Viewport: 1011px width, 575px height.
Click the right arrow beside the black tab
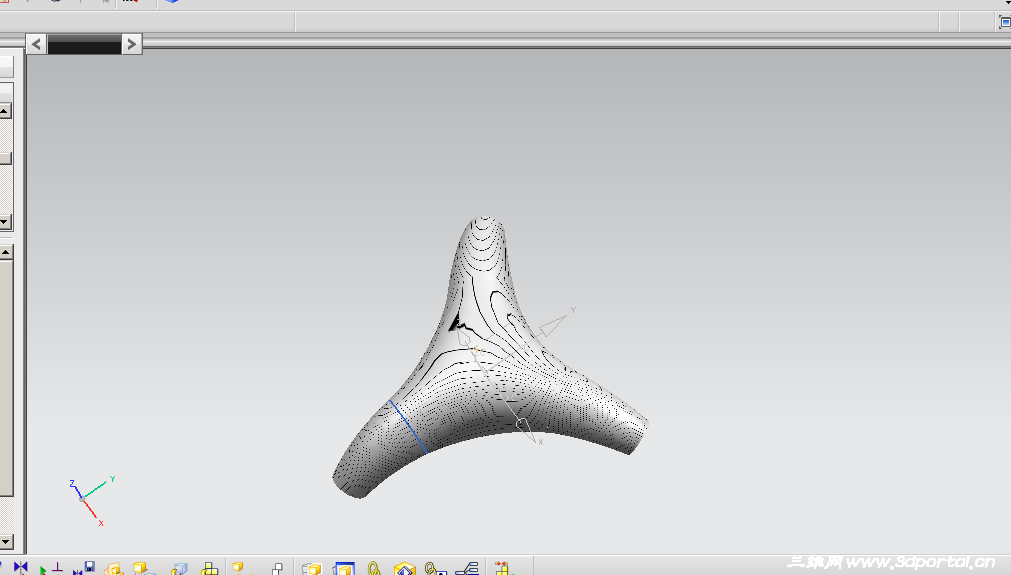point(132,44)
